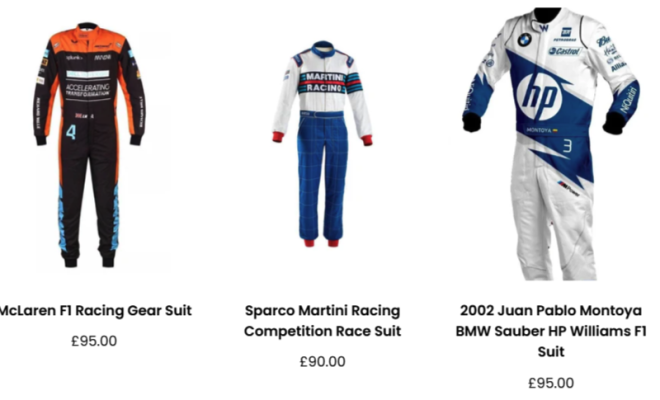
Task: Click the large HP logo on the Williams suit
Action: click(x=539, y=97)
